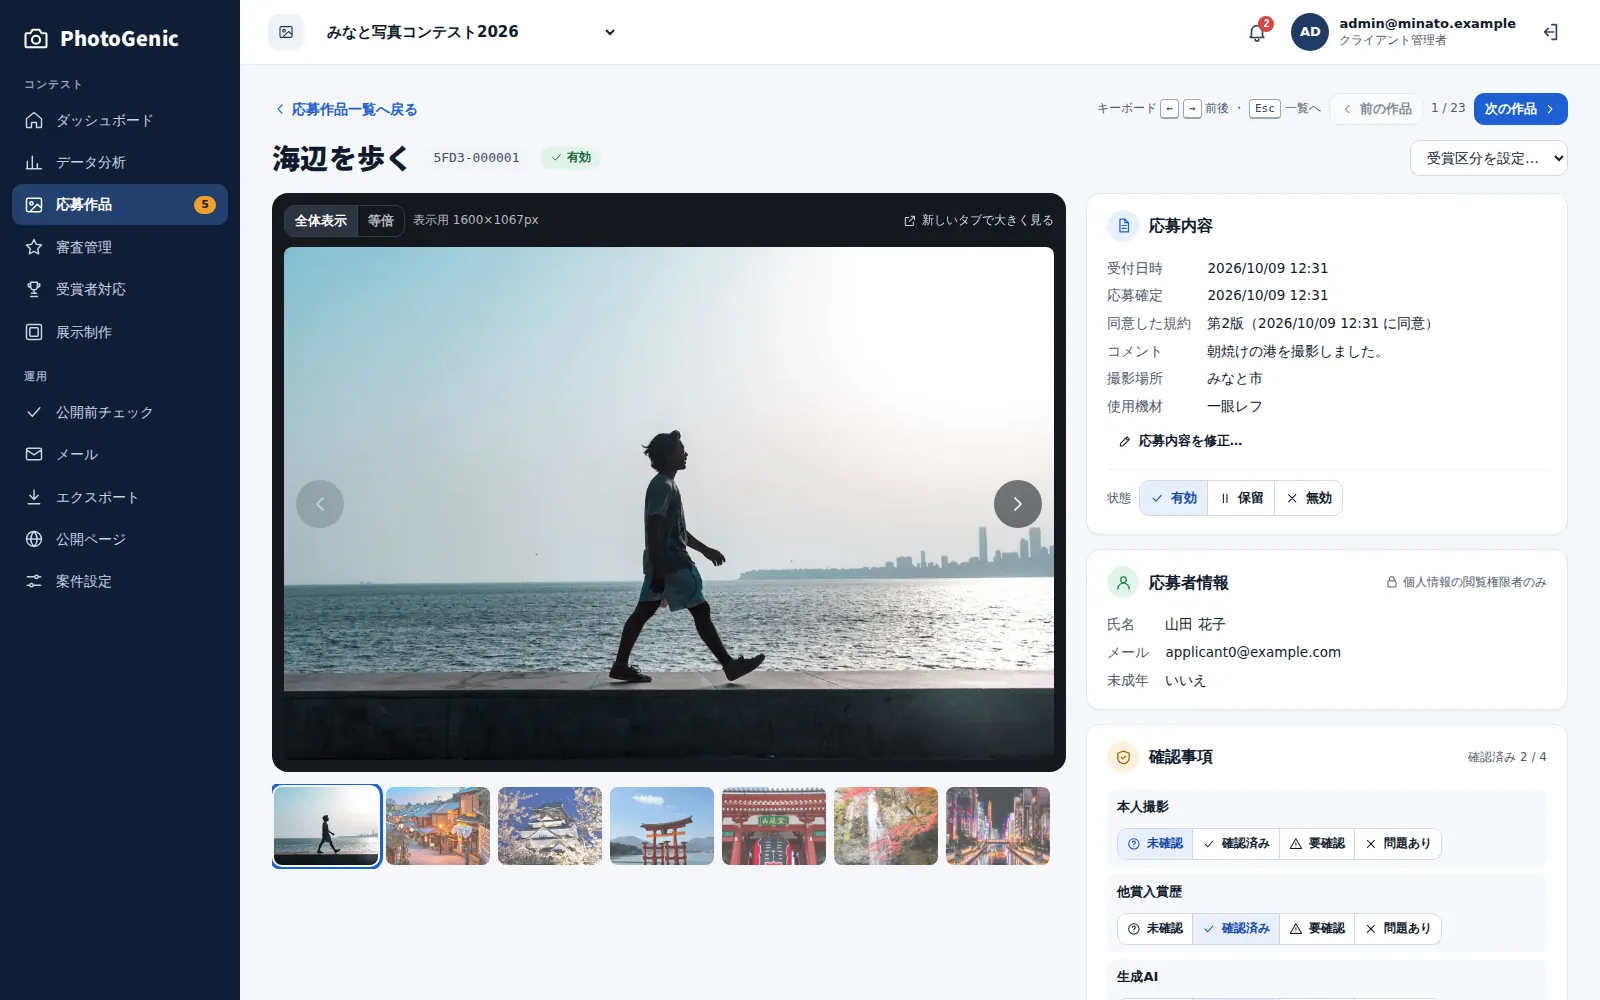This screenshot has height=1000, width=1600.
Task: Show next image with right arrow
Action: coord(1018,504)
